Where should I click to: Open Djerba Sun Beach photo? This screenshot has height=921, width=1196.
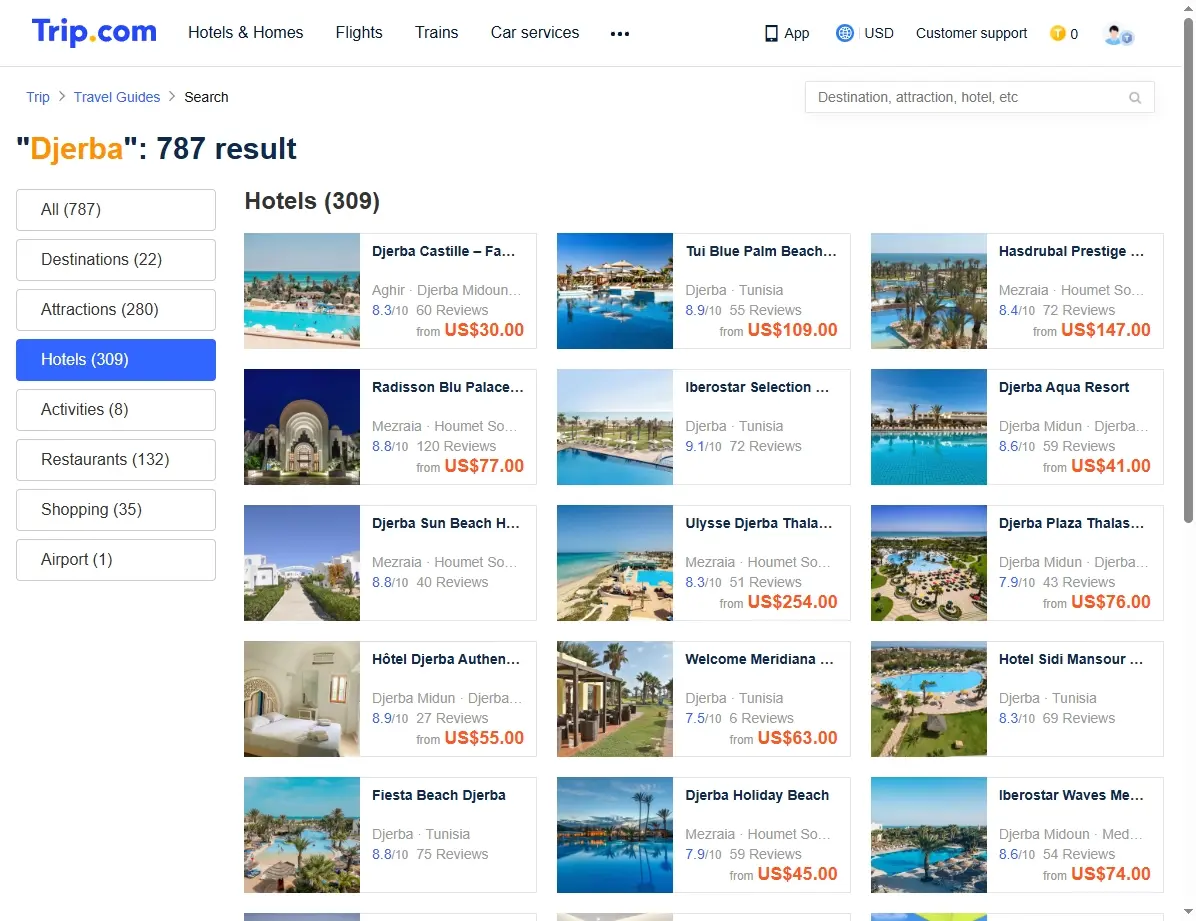[x=302, y=563]
